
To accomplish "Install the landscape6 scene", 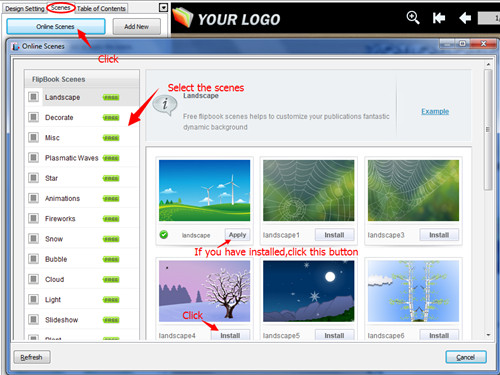I will pos(439,335).
